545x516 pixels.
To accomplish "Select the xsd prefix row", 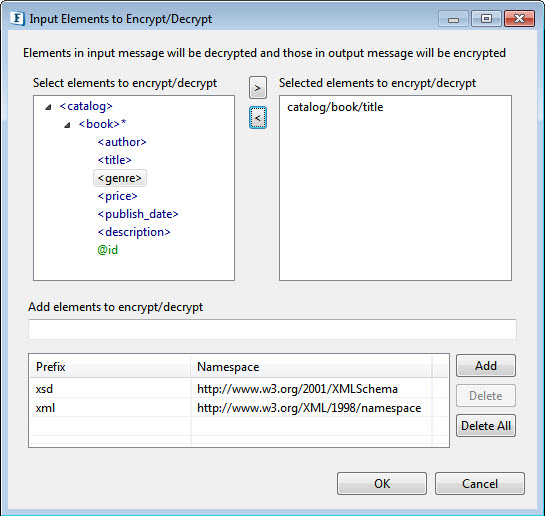I will click(x=239, y=389).
